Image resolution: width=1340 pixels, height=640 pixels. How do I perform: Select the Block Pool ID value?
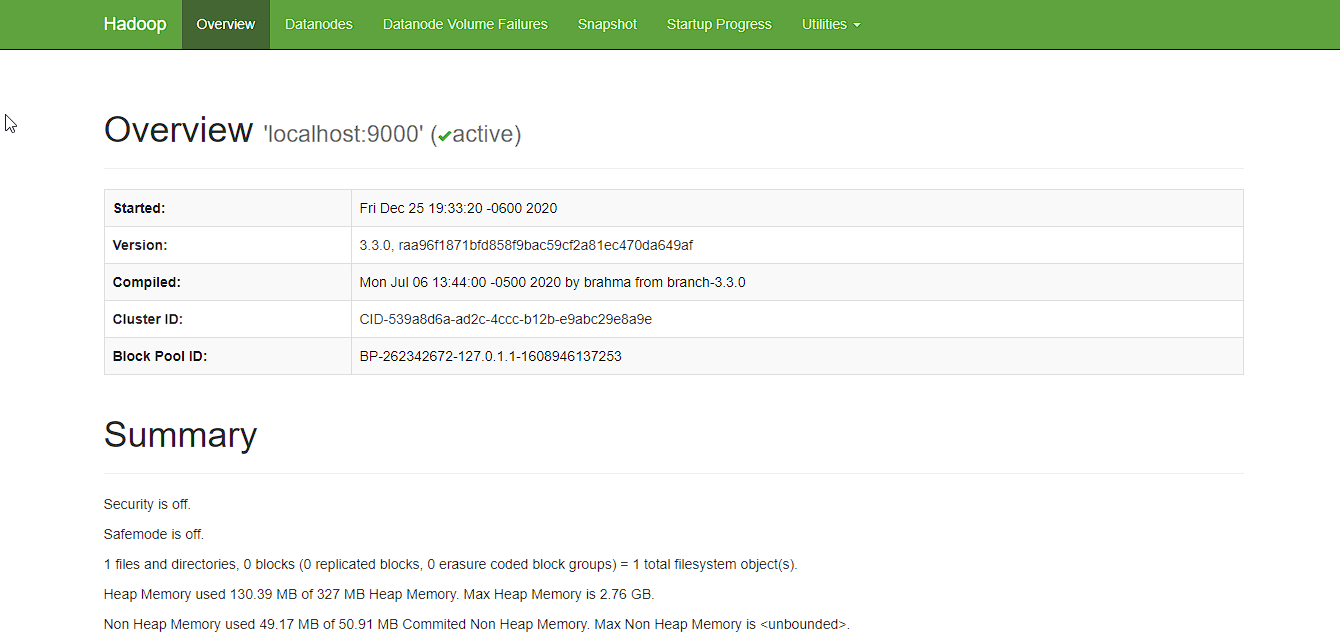[490, 355]
